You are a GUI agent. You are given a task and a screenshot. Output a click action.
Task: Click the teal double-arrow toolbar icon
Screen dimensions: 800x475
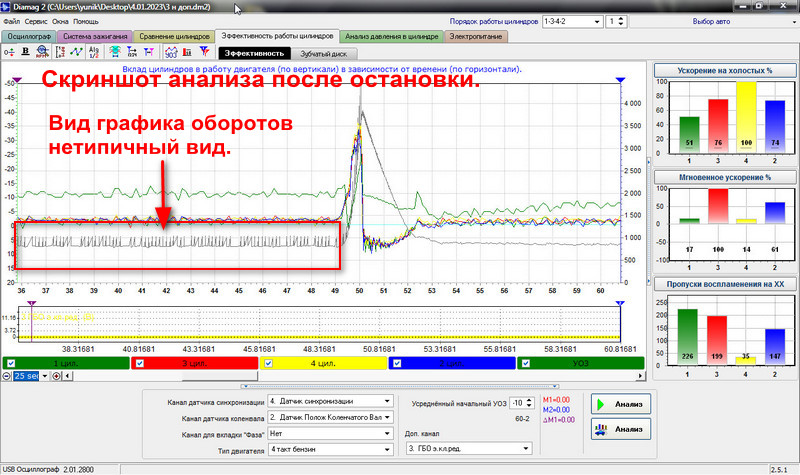point(115,52)
